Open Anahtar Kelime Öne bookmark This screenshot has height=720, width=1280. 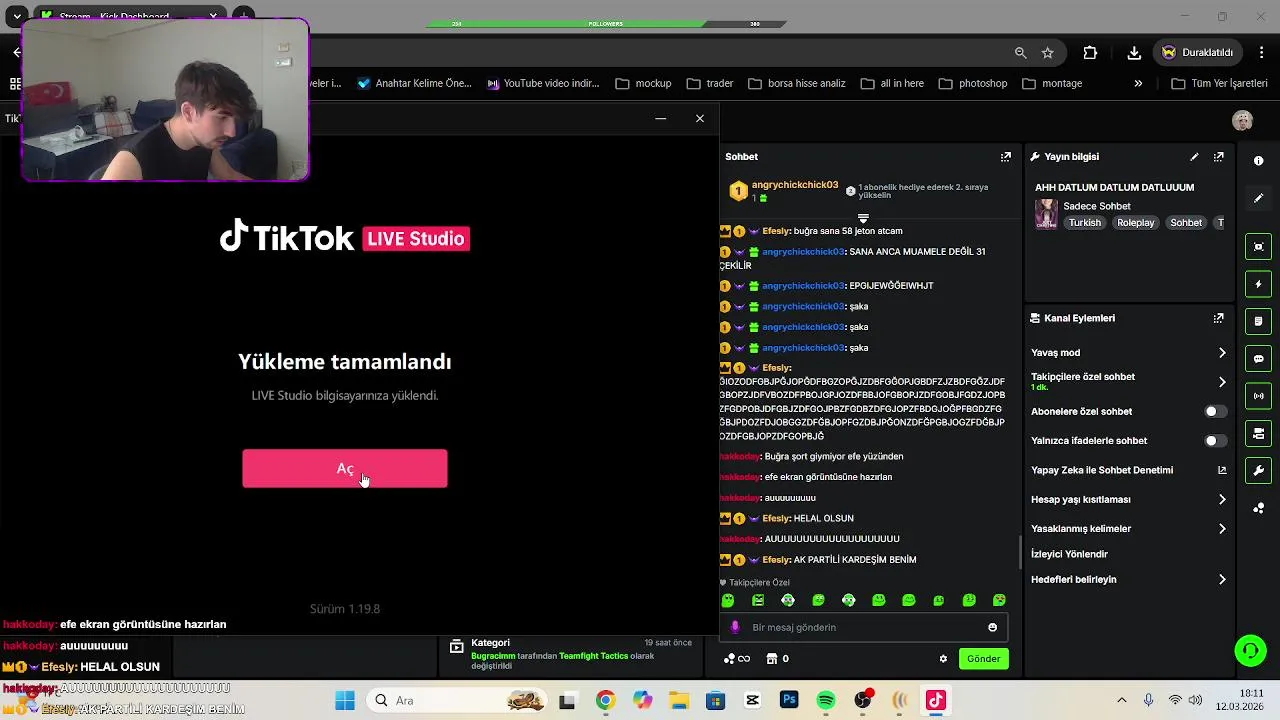pyautogui.click(x=414, y=83)
